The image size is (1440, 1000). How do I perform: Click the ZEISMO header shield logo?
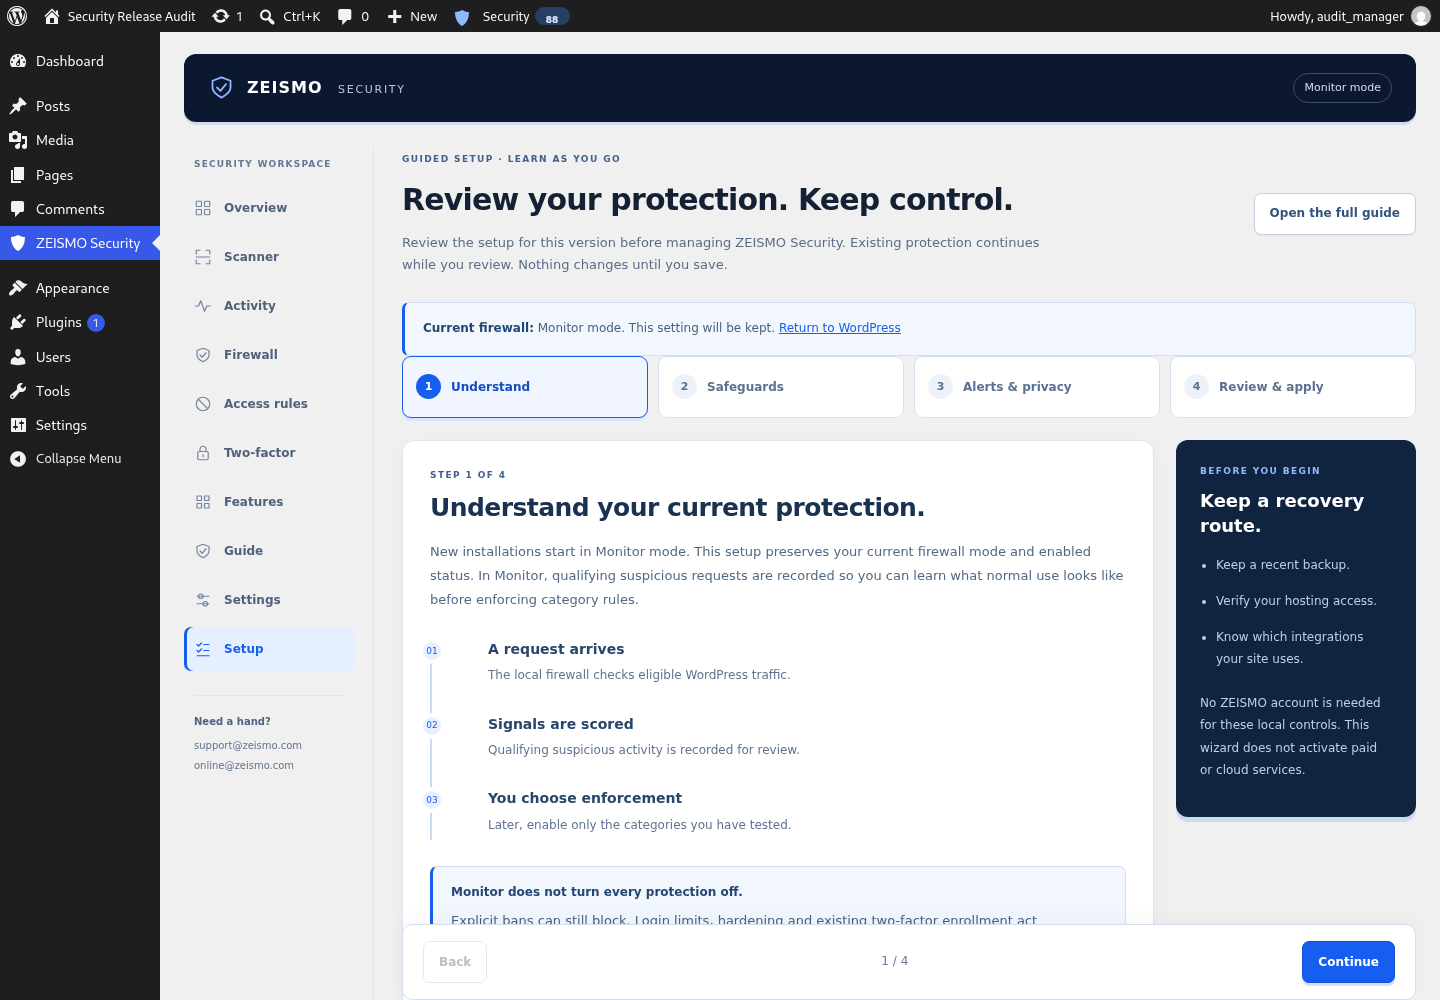[222, 88]
